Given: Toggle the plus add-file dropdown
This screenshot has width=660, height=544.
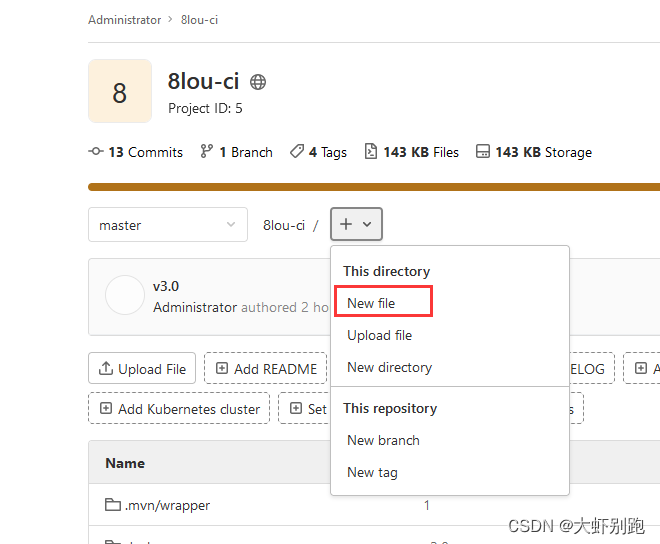Looking at the screenshot, I should [356, 225].
